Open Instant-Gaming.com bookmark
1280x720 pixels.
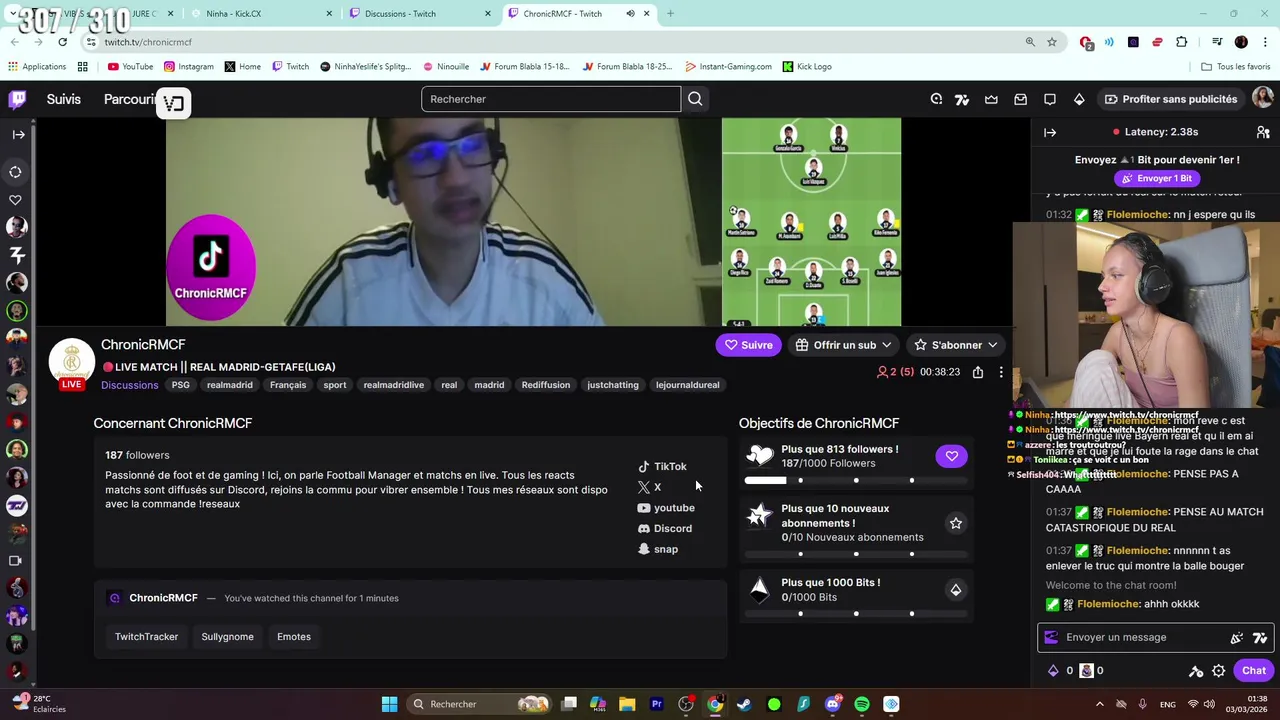coord(728,66)
